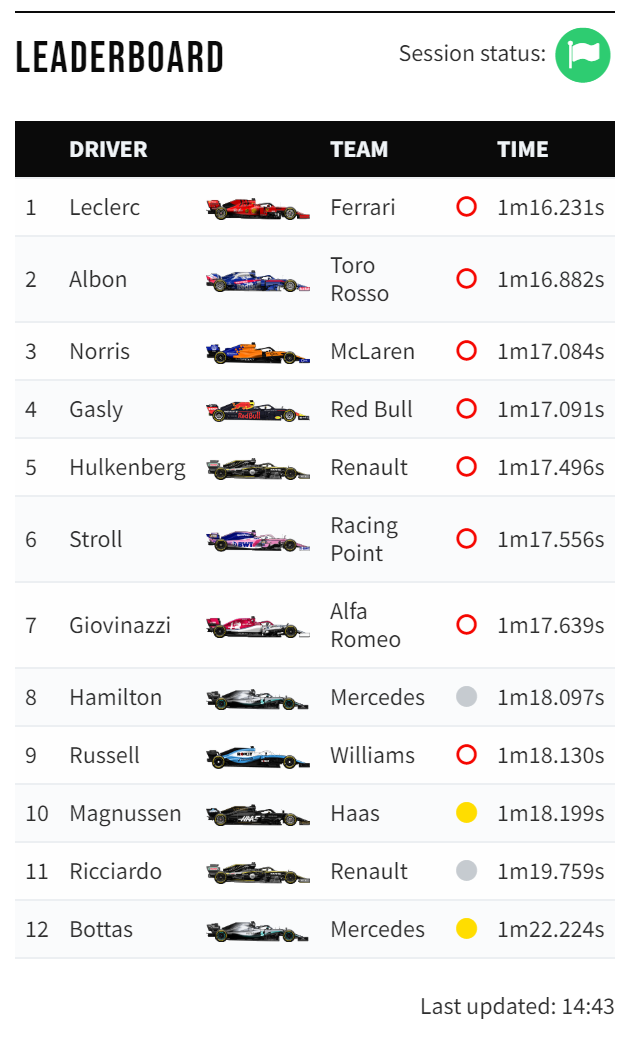This screenshot has width=630, height=1038.
Task: Click the TIME column header
Action: tap(523, 150)
